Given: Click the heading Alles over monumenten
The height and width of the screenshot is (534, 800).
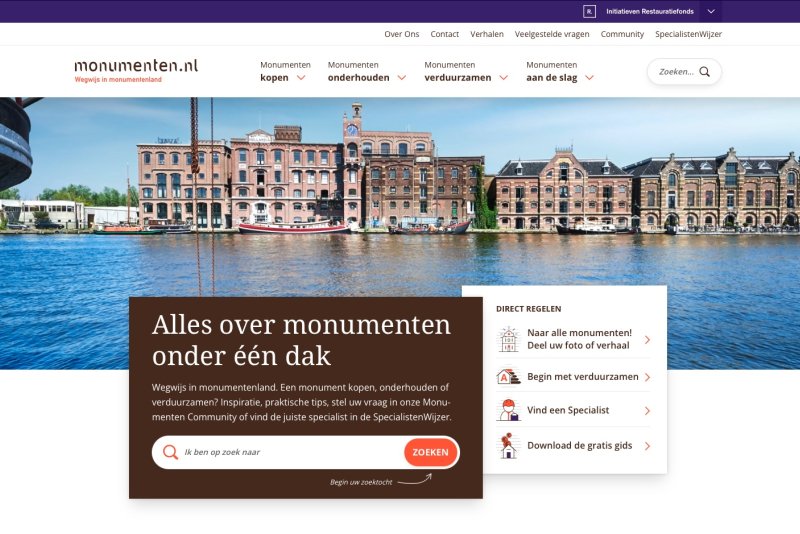Looking at the screenshot, I should click(x=301, y=340).
